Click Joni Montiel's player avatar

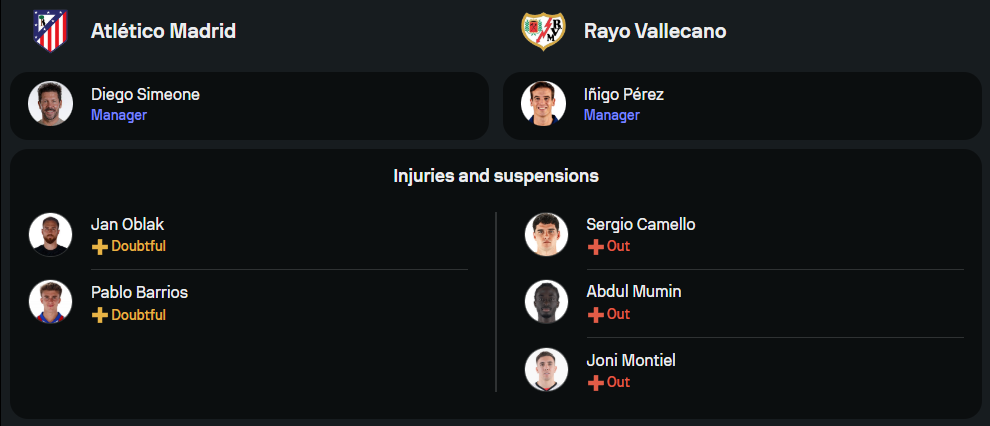(x=546, y=370)
